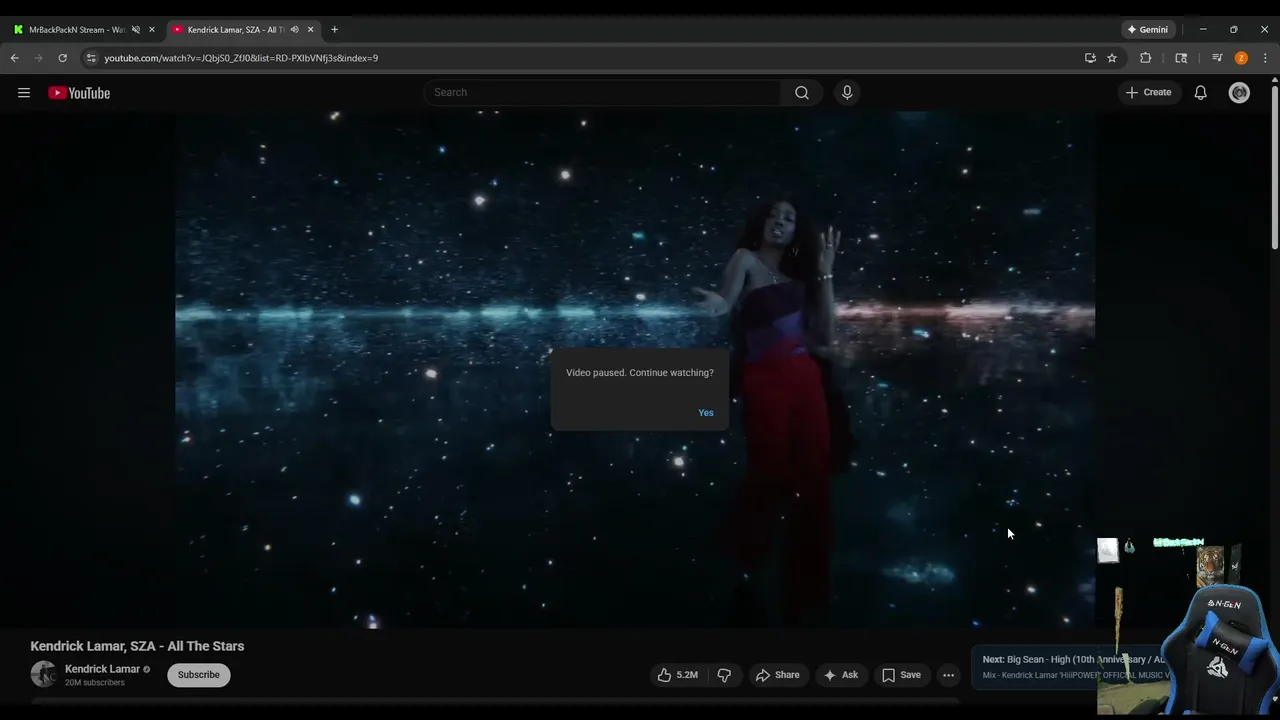1280x720 pixels.
Task: Bookmark this page with the star
Action: click(x=1112, y=58)
